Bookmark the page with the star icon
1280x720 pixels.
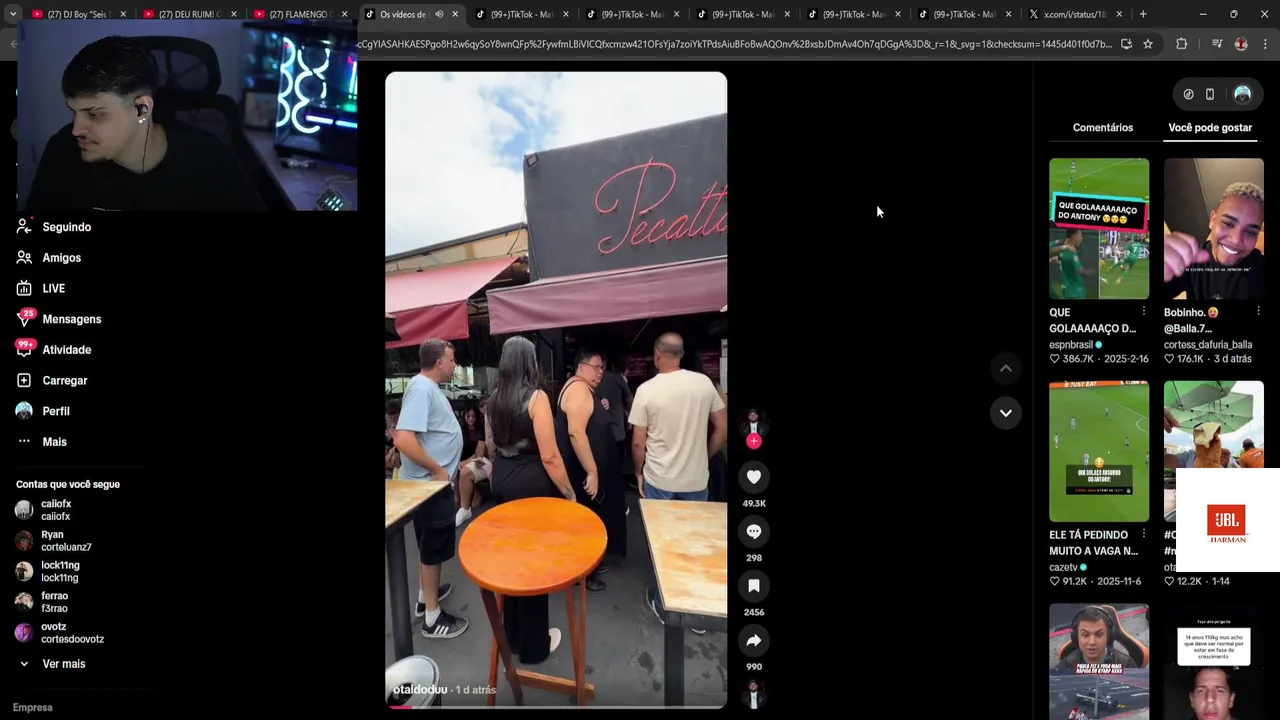(1148, 44)
